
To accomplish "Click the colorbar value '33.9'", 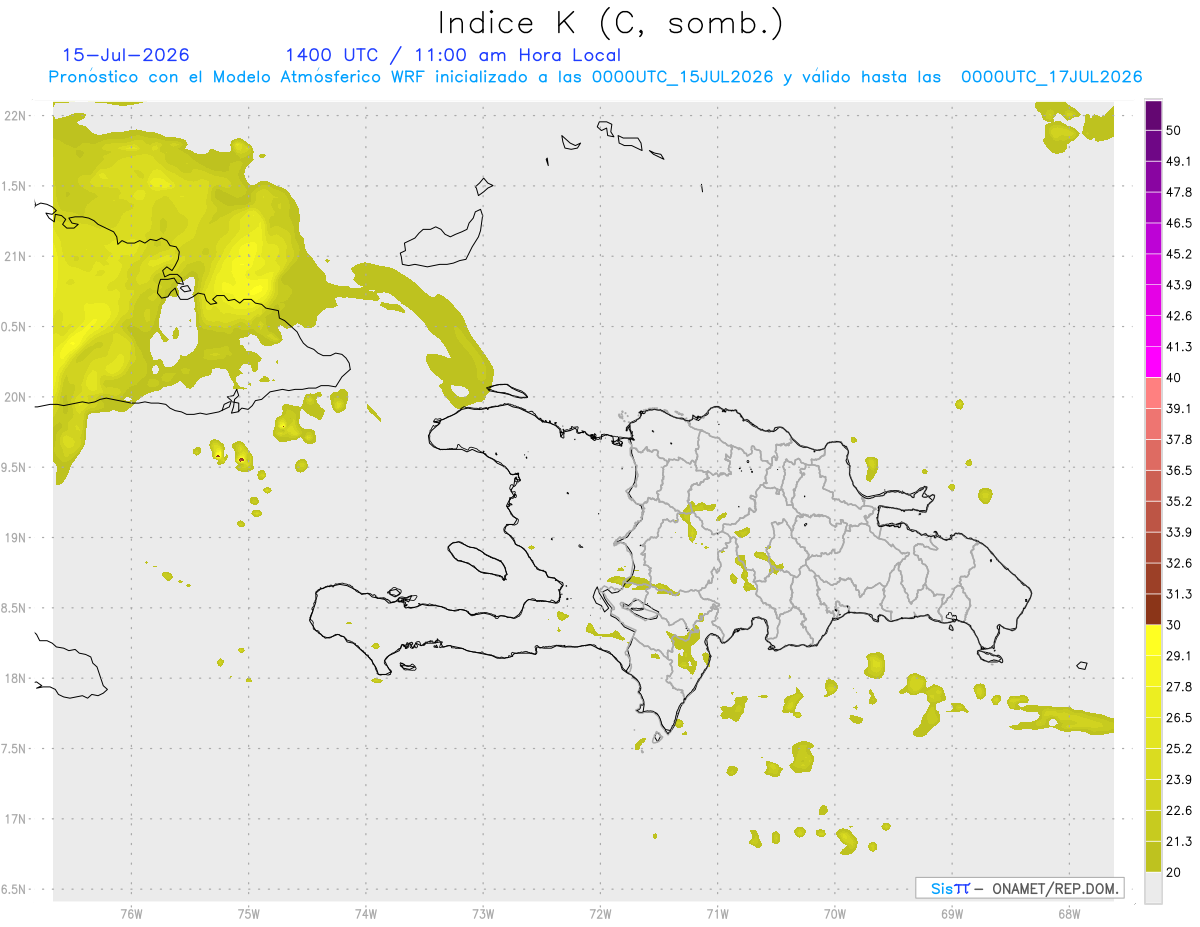I will 1179,532.
